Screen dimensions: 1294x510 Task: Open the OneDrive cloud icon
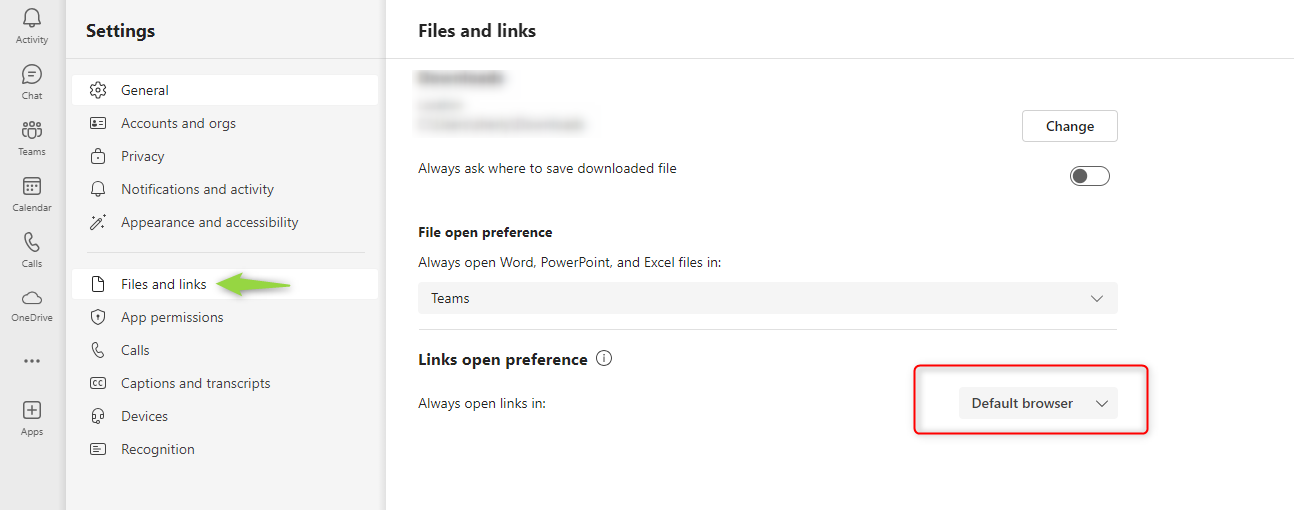pyautogui.click(x=32, y=298)
